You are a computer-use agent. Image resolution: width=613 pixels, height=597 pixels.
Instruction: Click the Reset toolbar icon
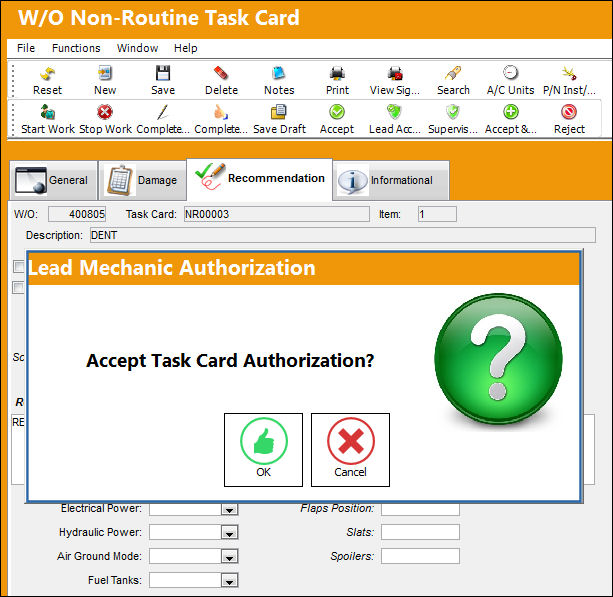[47, 81]
